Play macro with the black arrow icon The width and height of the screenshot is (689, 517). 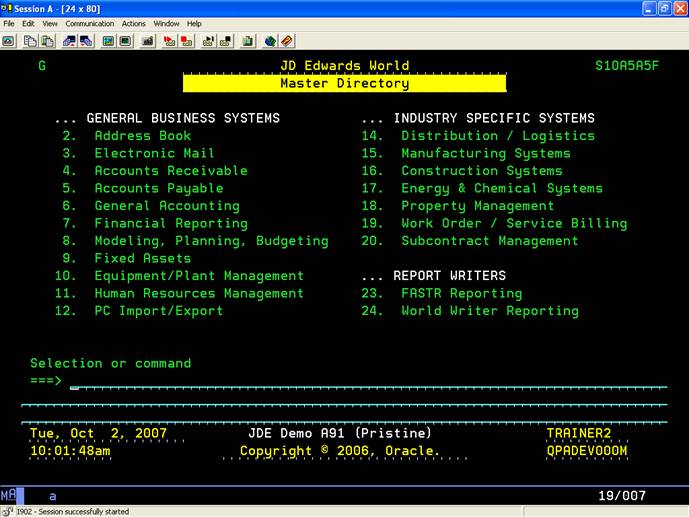(x=208, y=41)
